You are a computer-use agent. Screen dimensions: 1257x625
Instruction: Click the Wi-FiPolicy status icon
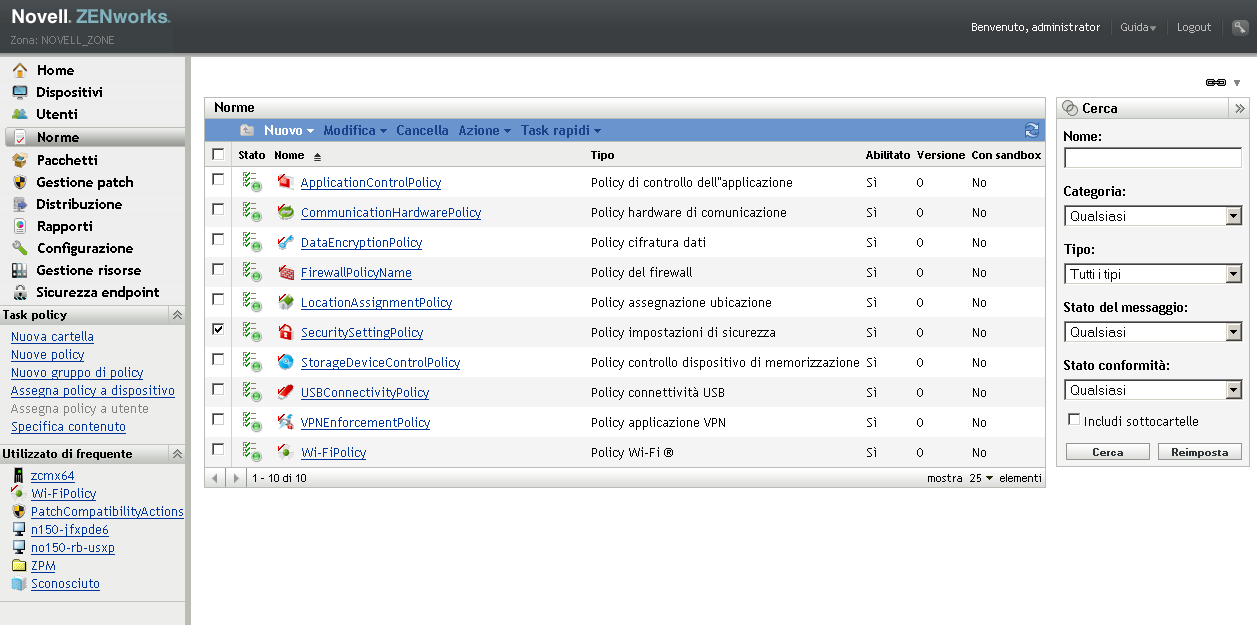click(x=251, y=452)
